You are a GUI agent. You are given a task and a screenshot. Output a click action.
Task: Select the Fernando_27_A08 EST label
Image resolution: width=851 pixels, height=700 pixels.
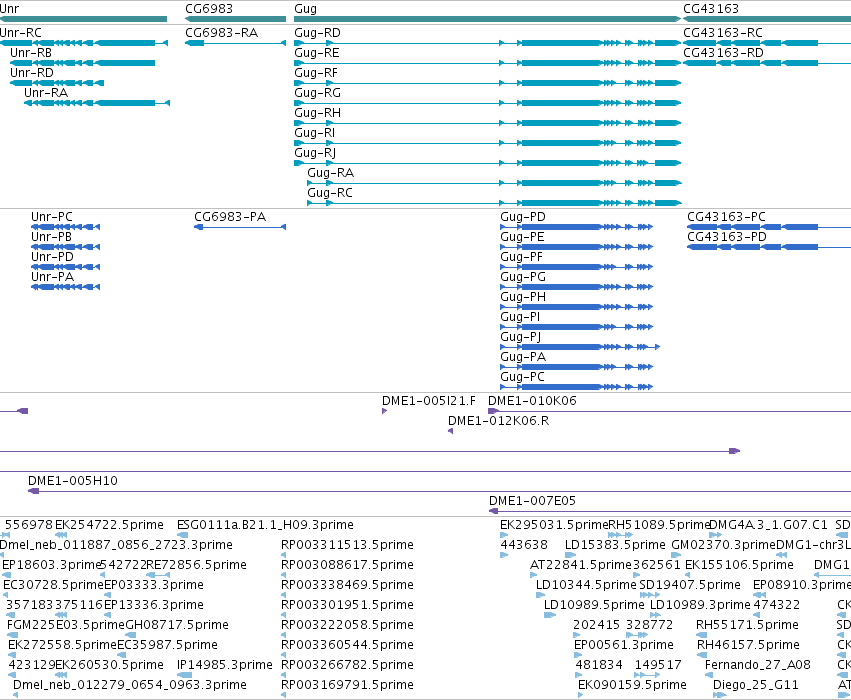point(758,665)
